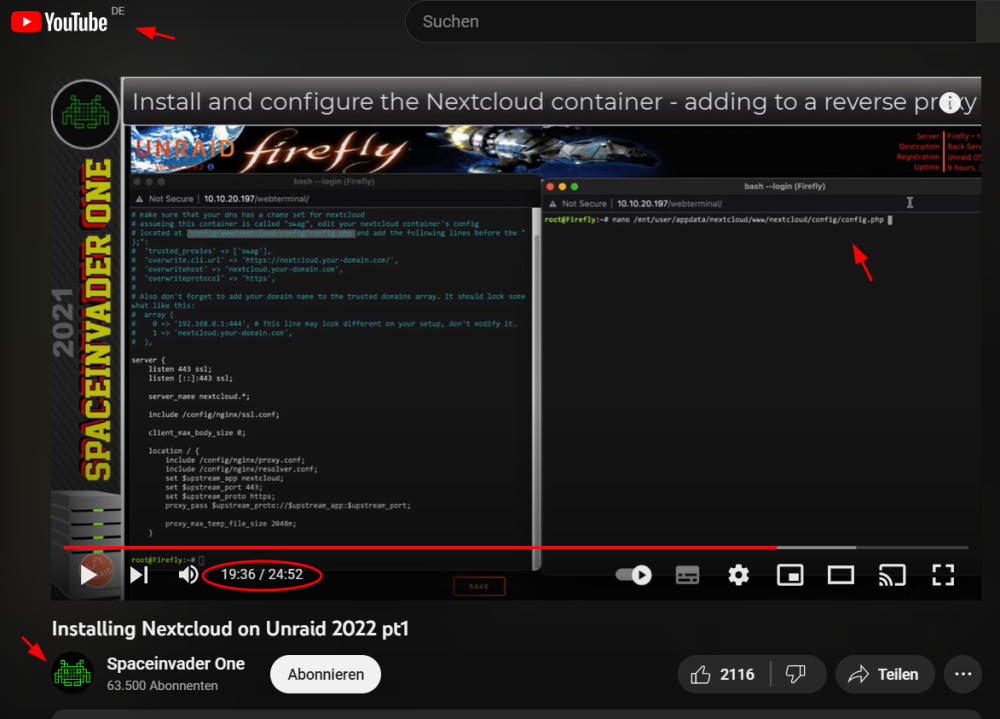
Task: Cast the video to a TV
Action: 892,575
